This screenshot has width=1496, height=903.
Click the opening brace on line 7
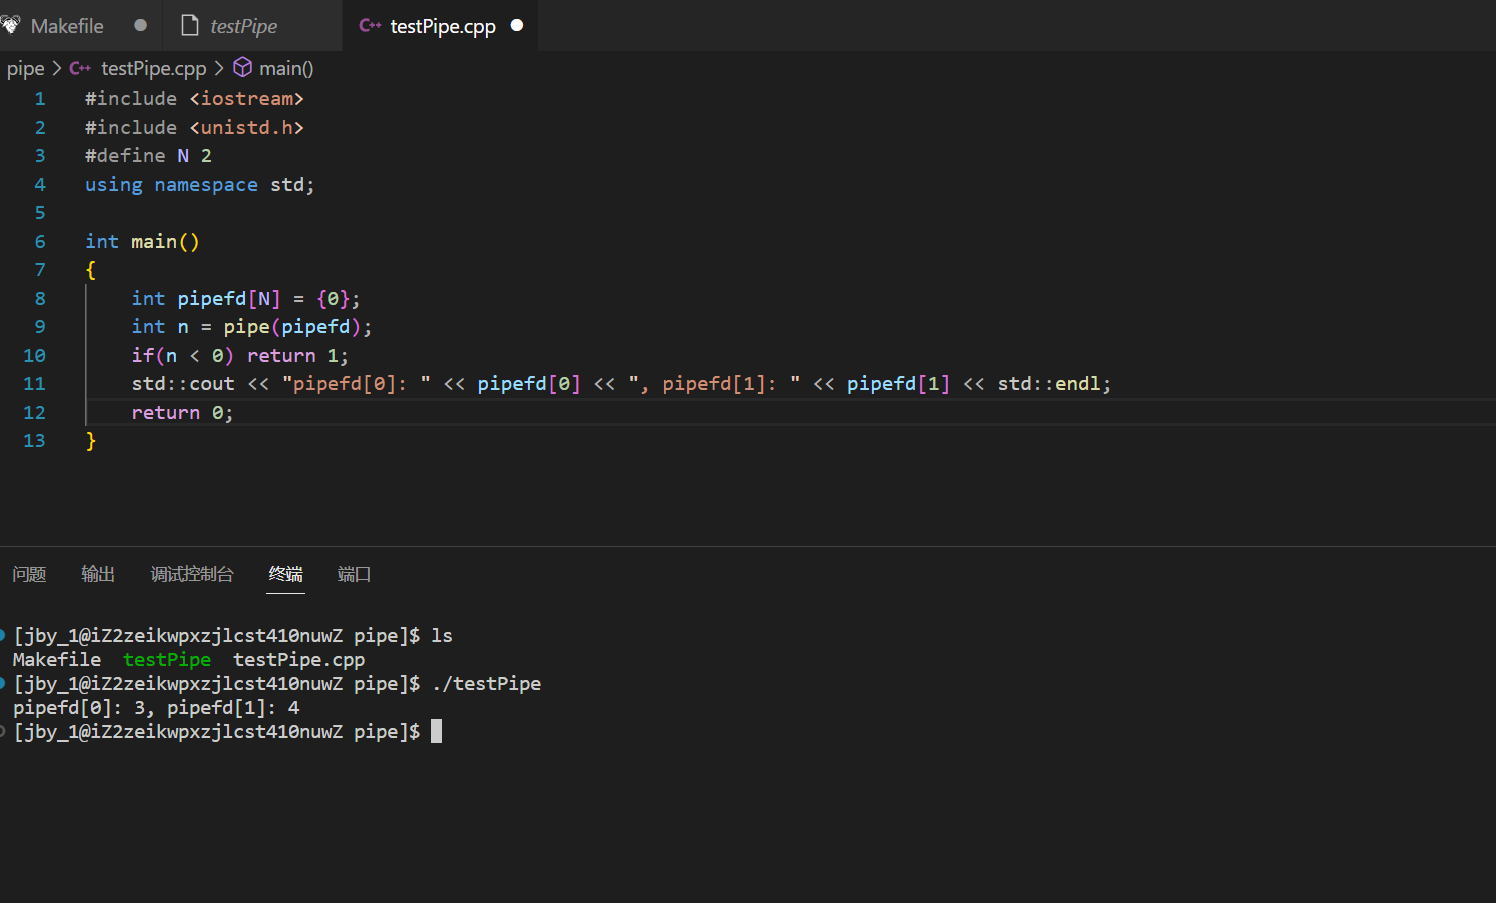91,270
